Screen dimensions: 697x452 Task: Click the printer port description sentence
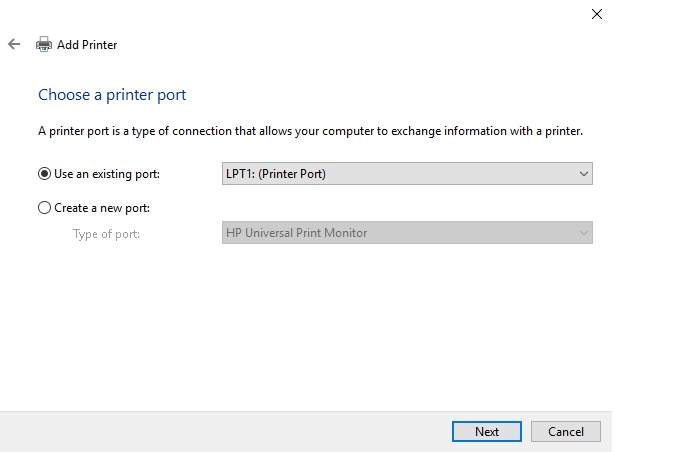(x=310, y=131)
